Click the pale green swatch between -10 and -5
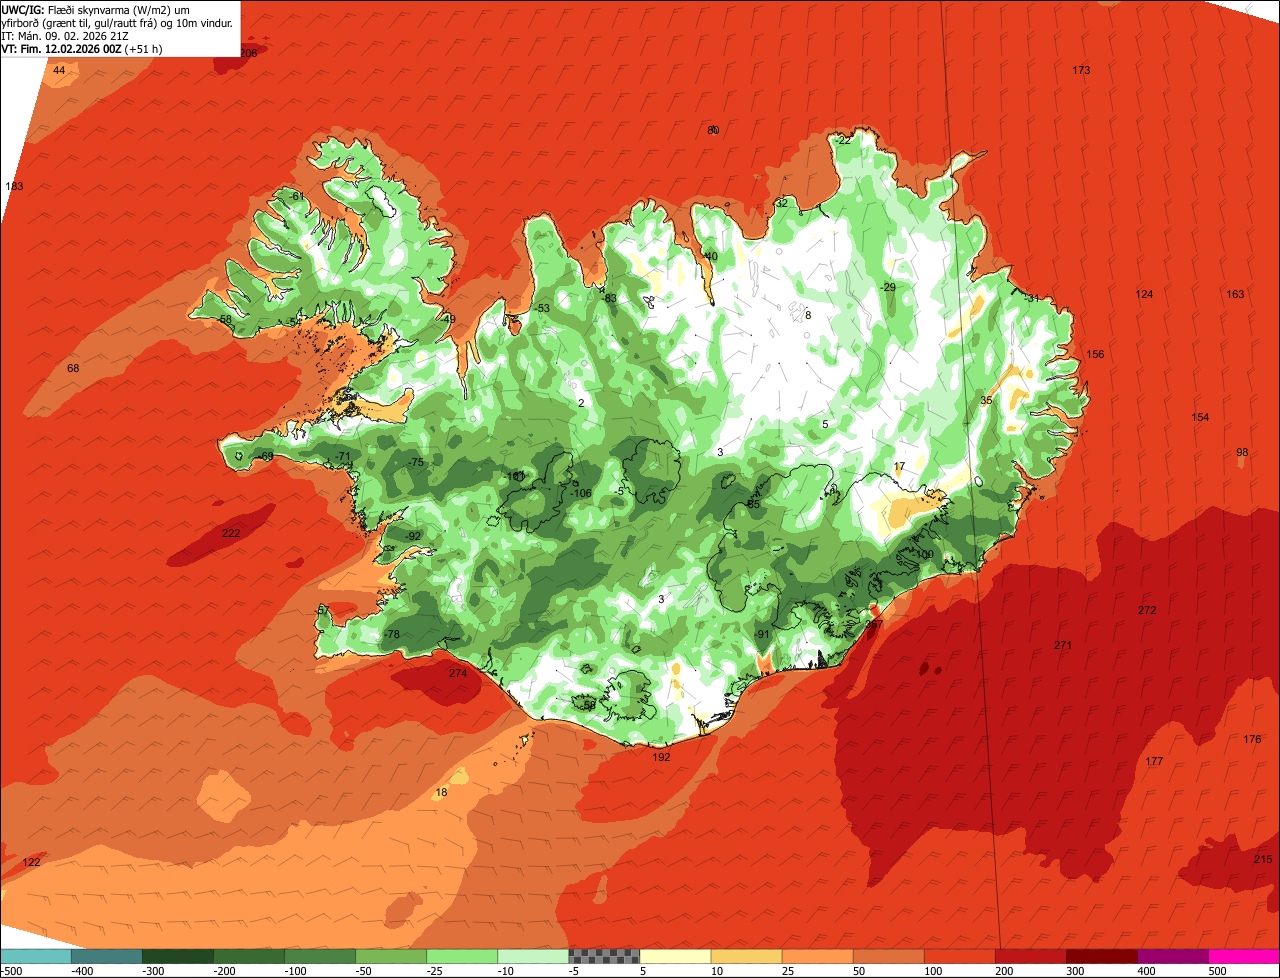The image size is (1280, 978). (533, 956)
